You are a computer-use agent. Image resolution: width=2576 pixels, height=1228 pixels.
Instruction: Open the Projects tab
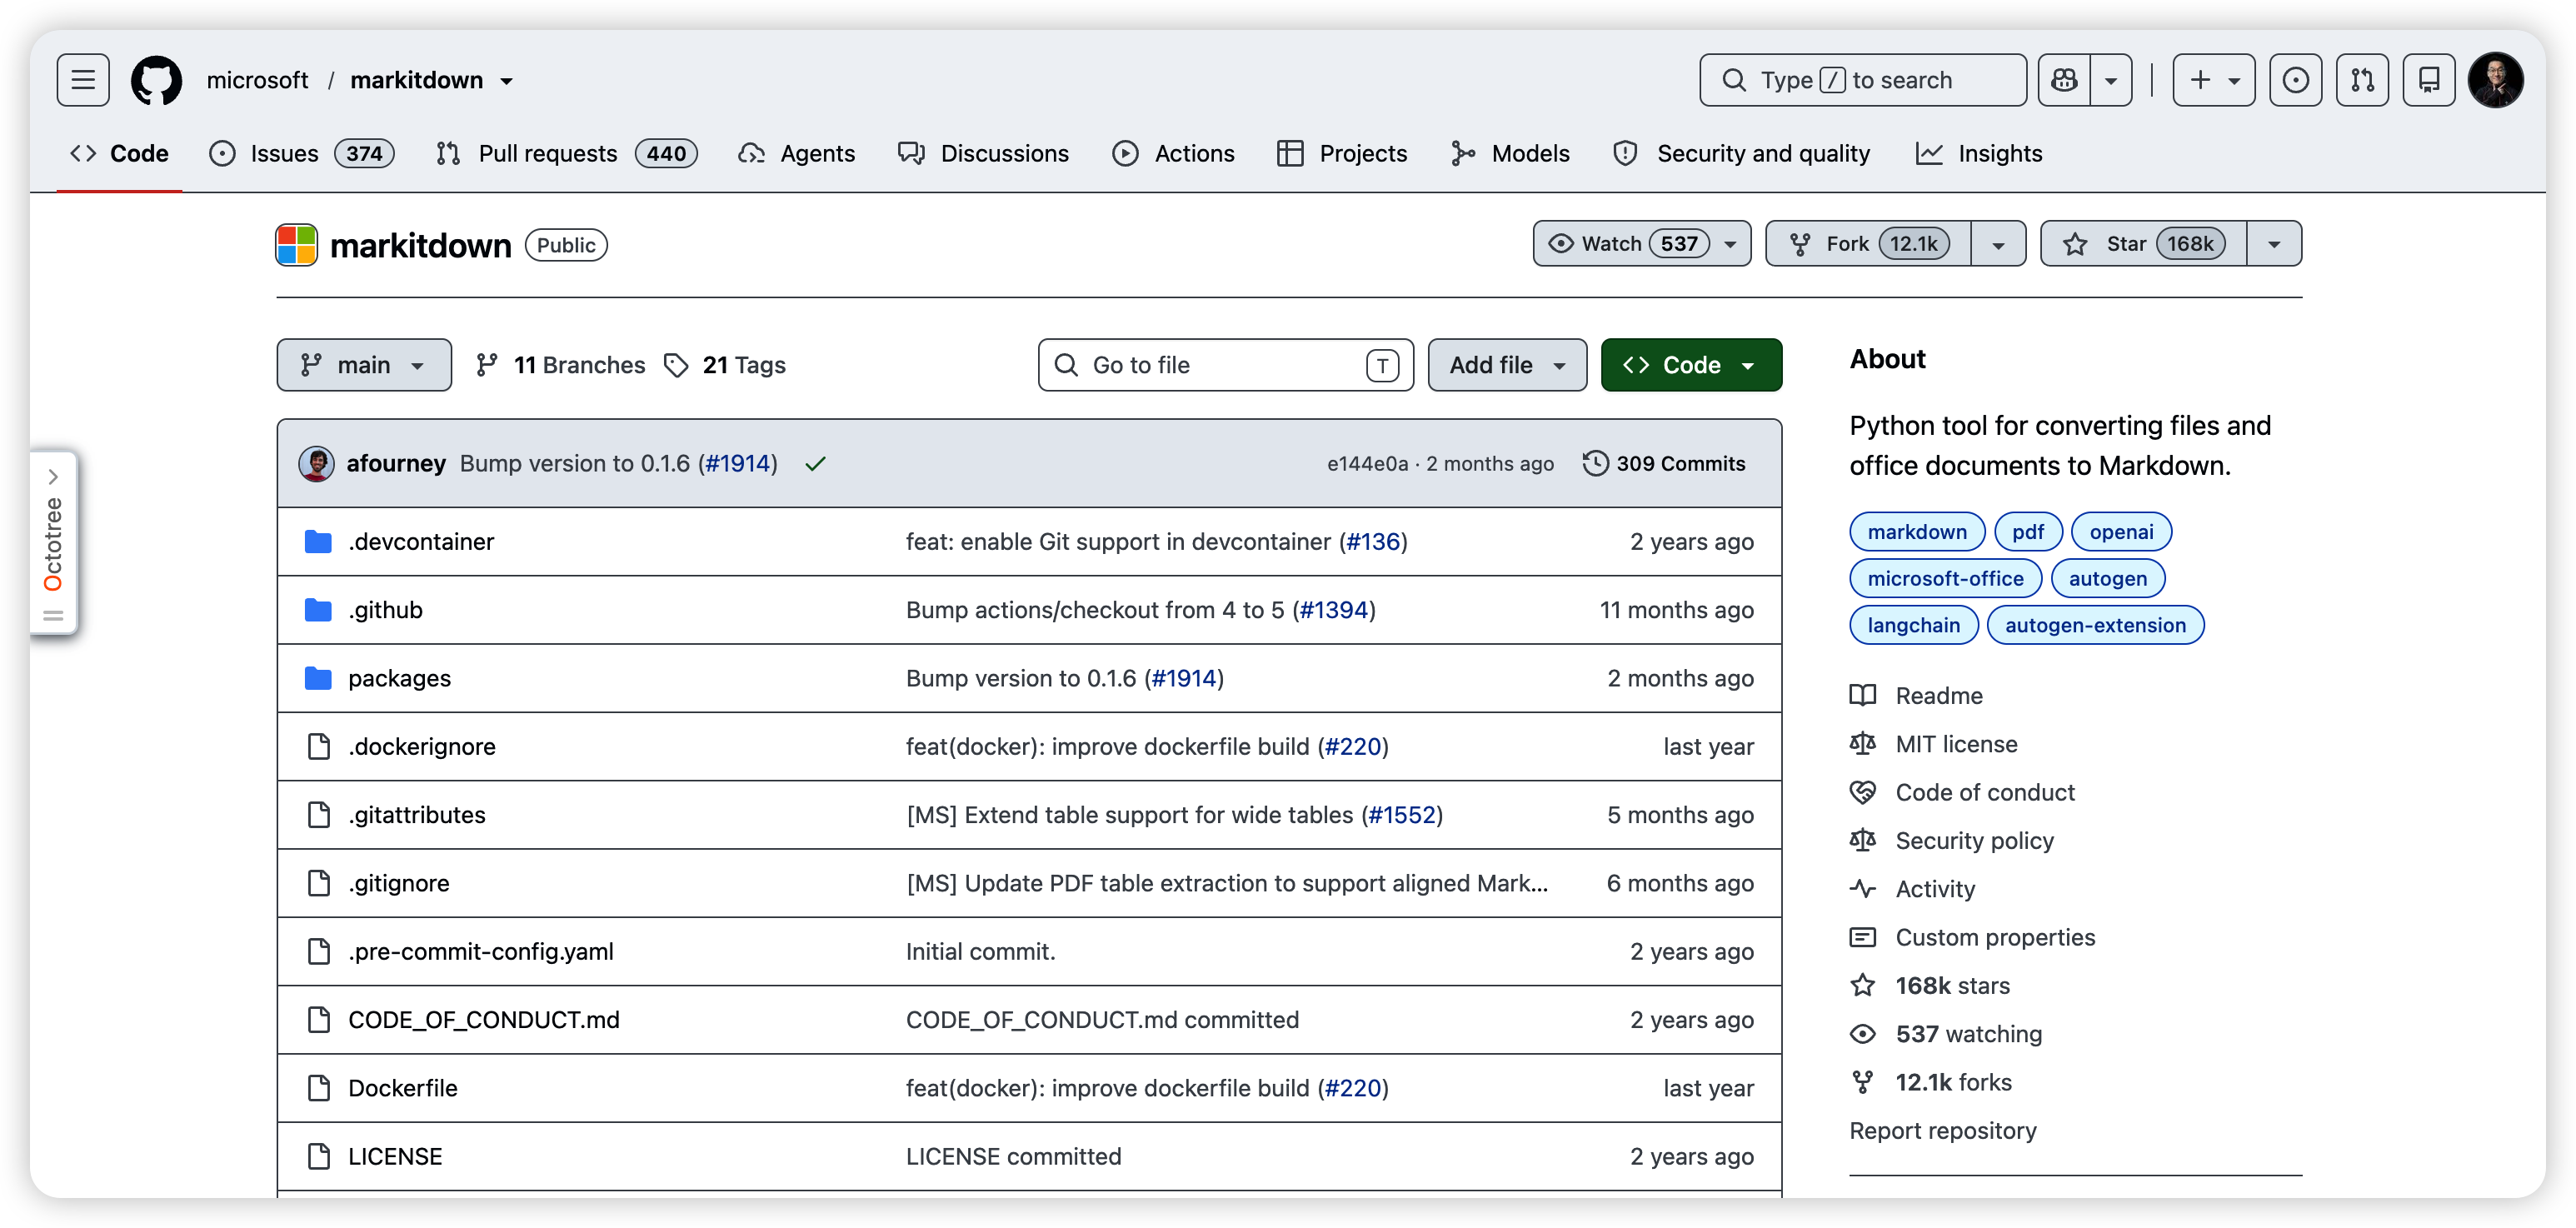[1343, 153]
